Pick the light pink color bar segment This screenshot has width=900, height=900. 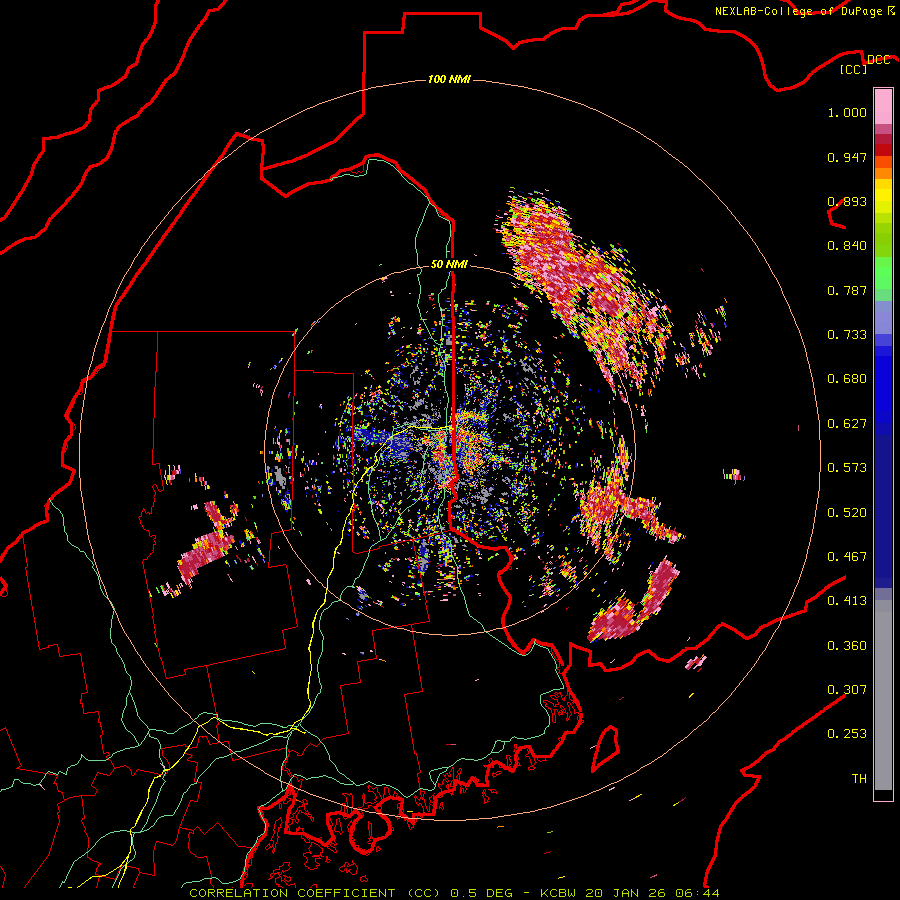point(883,107)
